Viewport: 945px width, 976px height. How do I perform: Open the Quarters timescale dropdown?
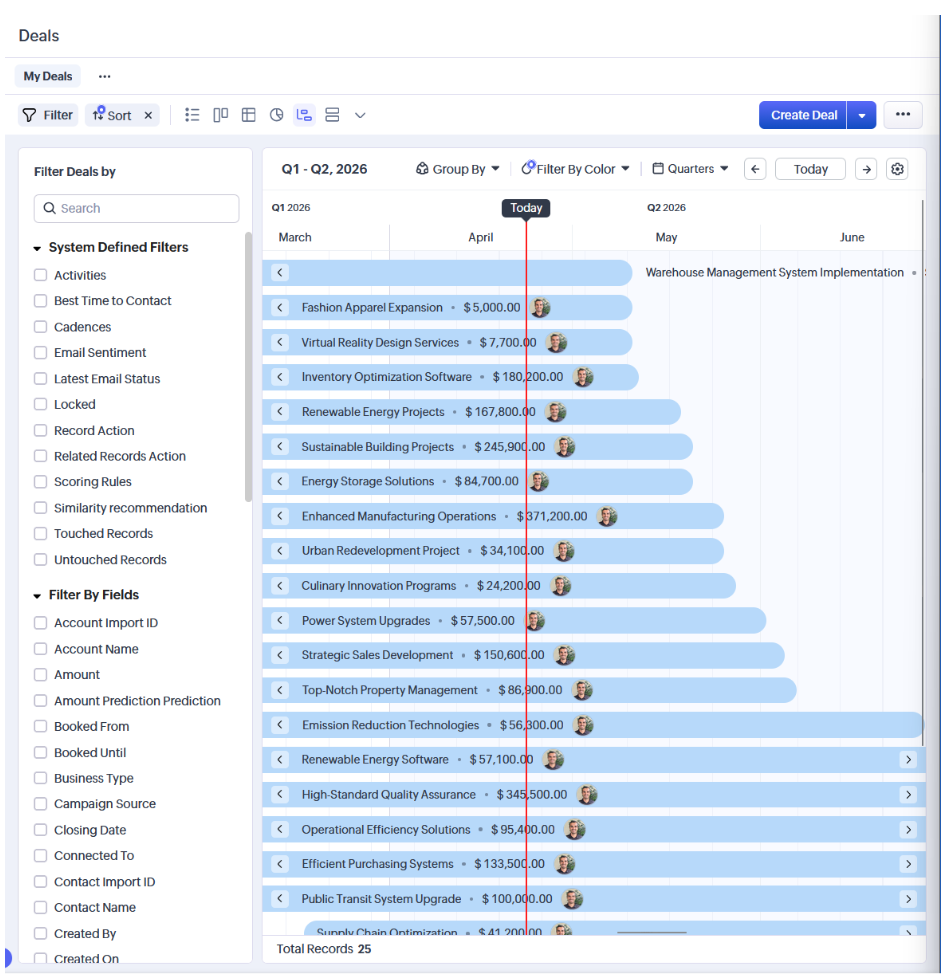pyautogui.click(x=690, y=169)
